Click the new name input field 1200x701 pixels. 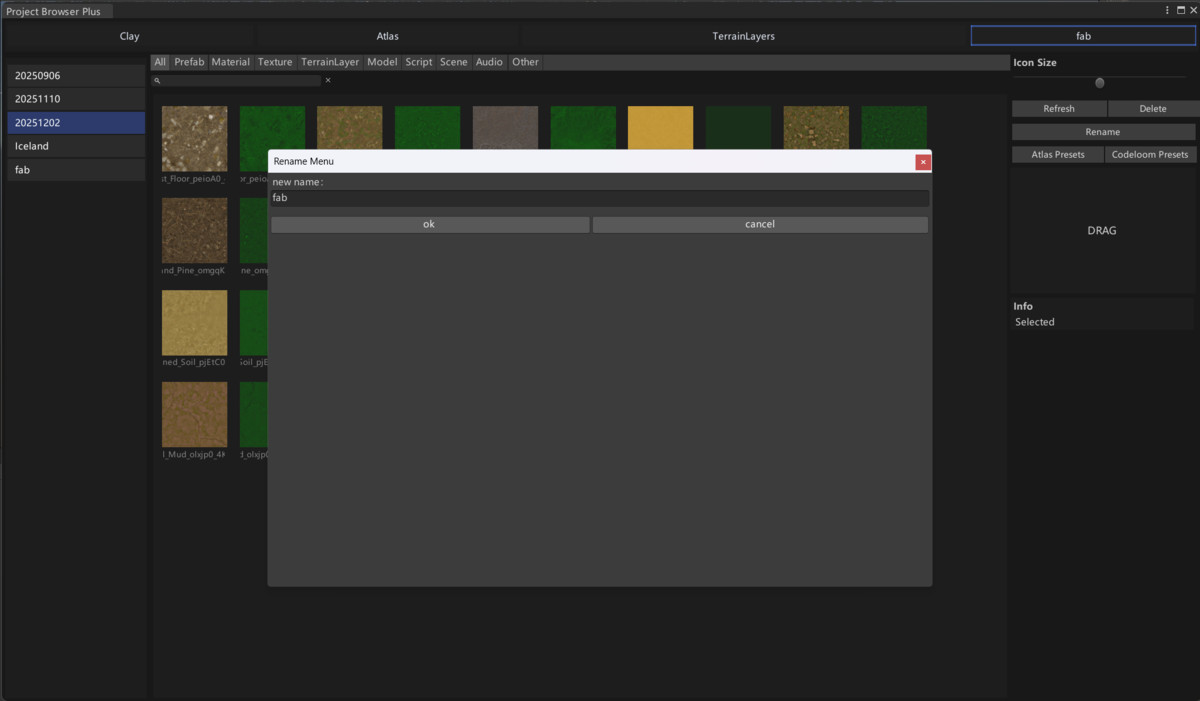[599, 197]
